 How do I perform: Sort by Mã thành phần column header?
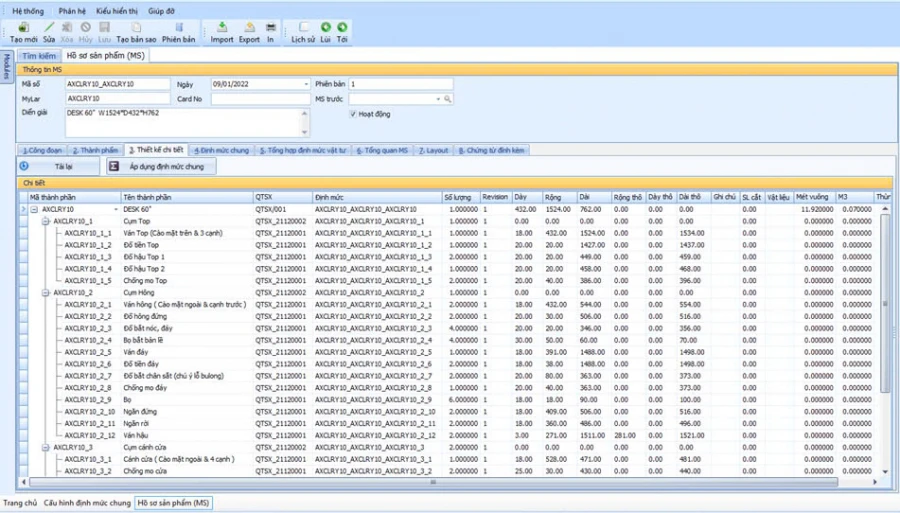(x=74, y=197)
